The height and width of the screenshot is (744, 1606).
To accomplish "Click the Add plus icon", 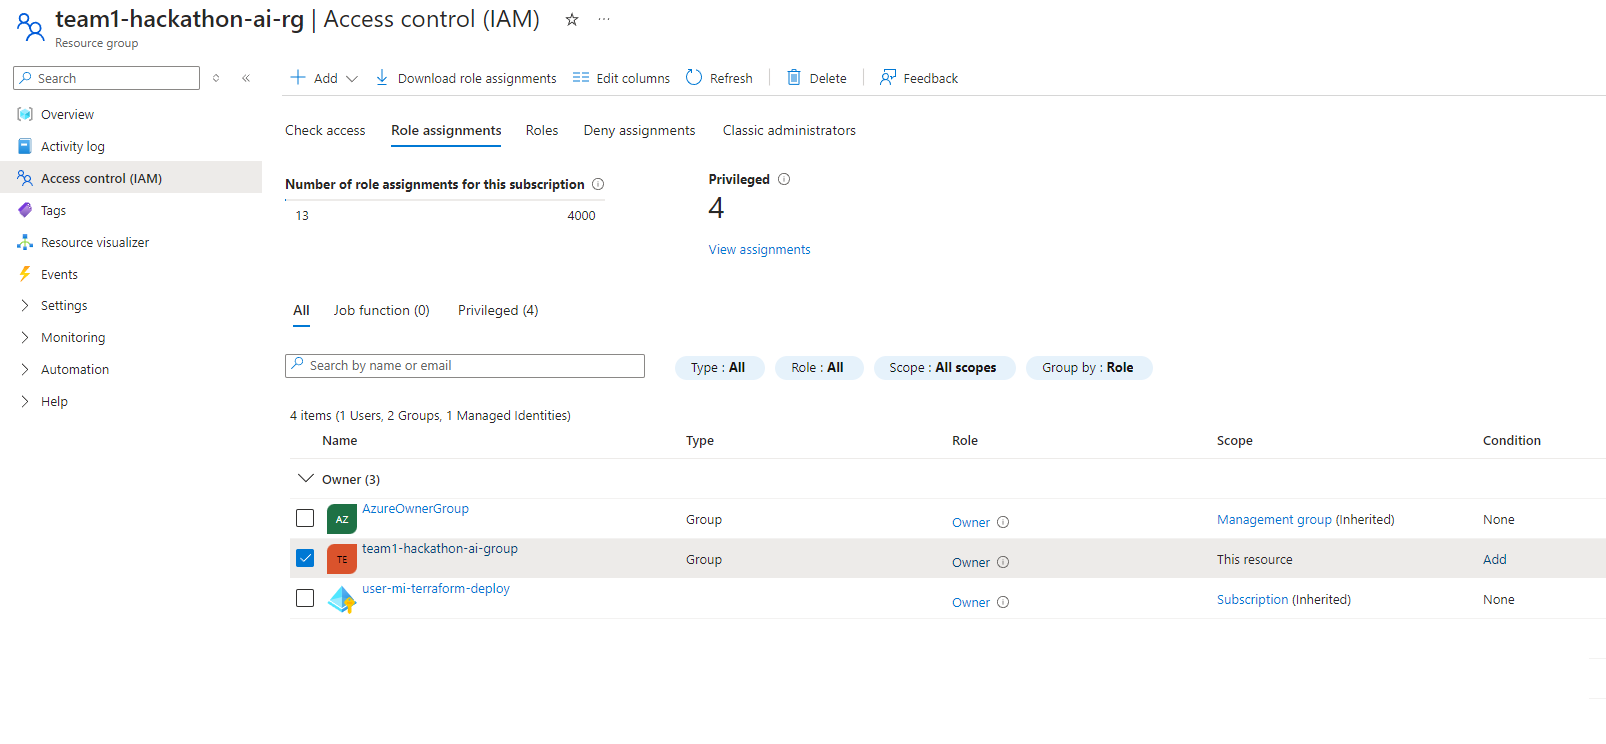I will click(x=298, y=77).
